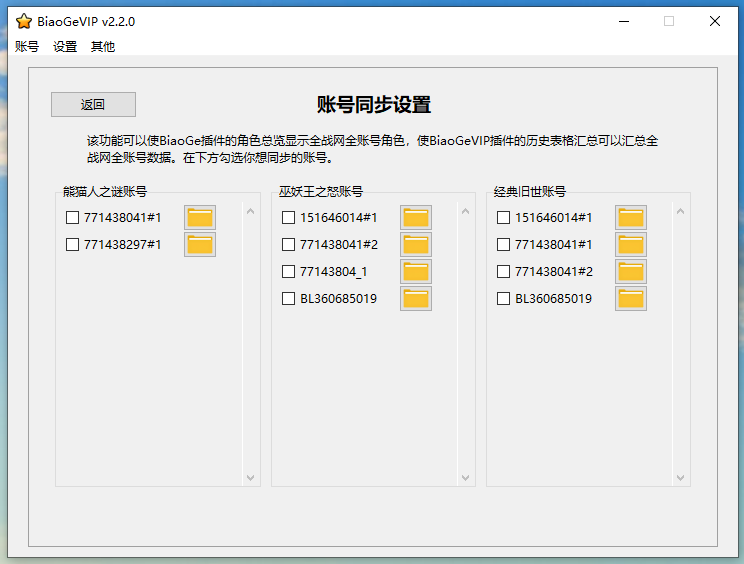
Task: Click the BiaoGeVIP star icon in title bar
Action: 24,21
